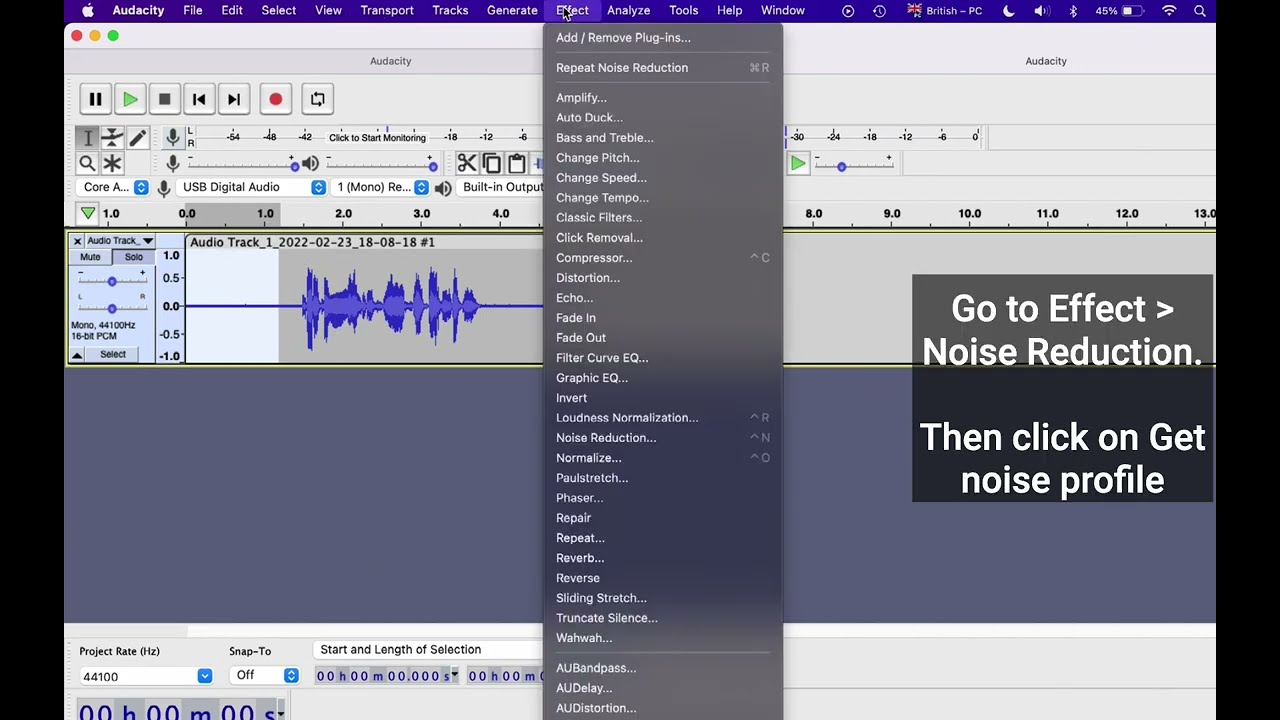
Task: Open the Transport menu
Action: click(387, 10)
